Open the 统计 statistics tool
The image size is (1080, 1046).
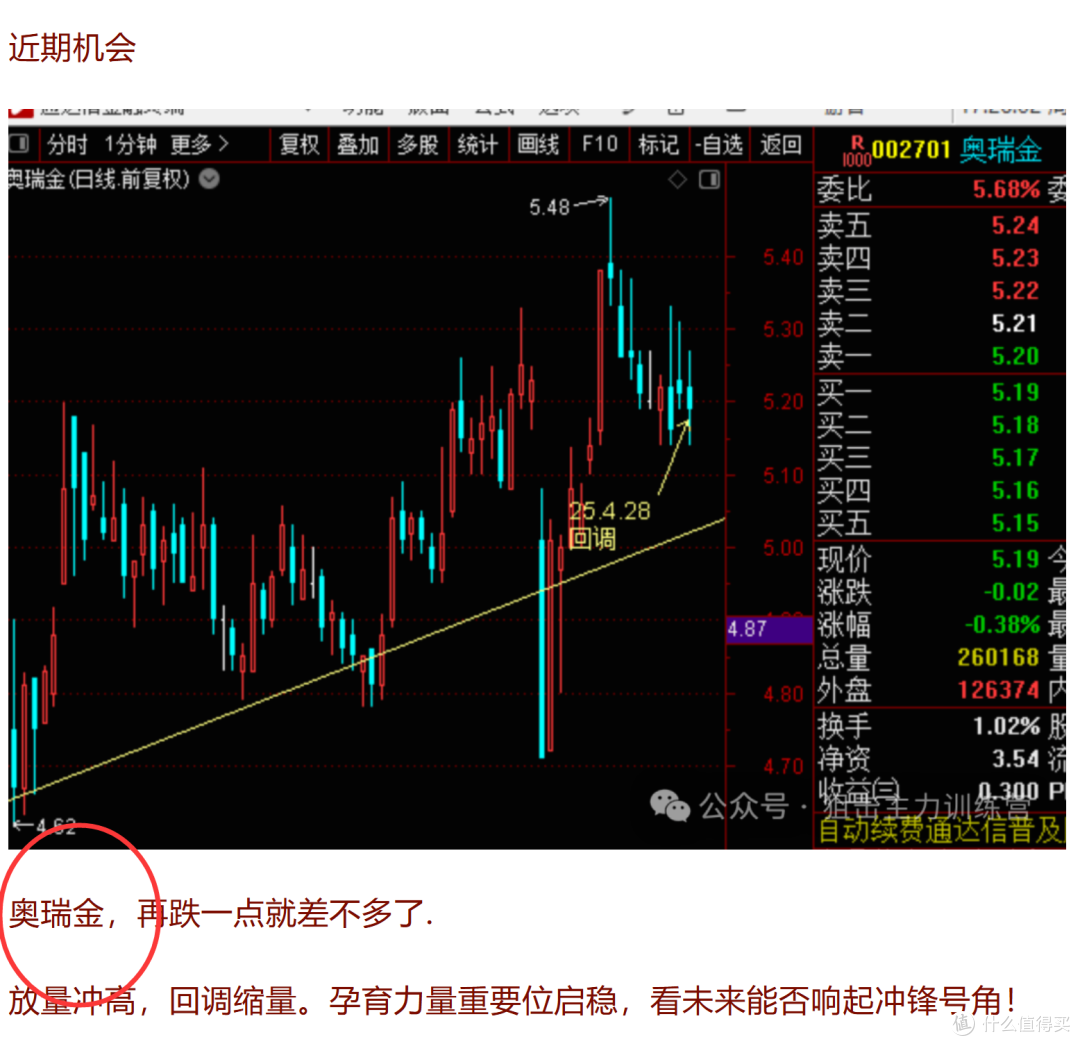(x=478, y=145)
